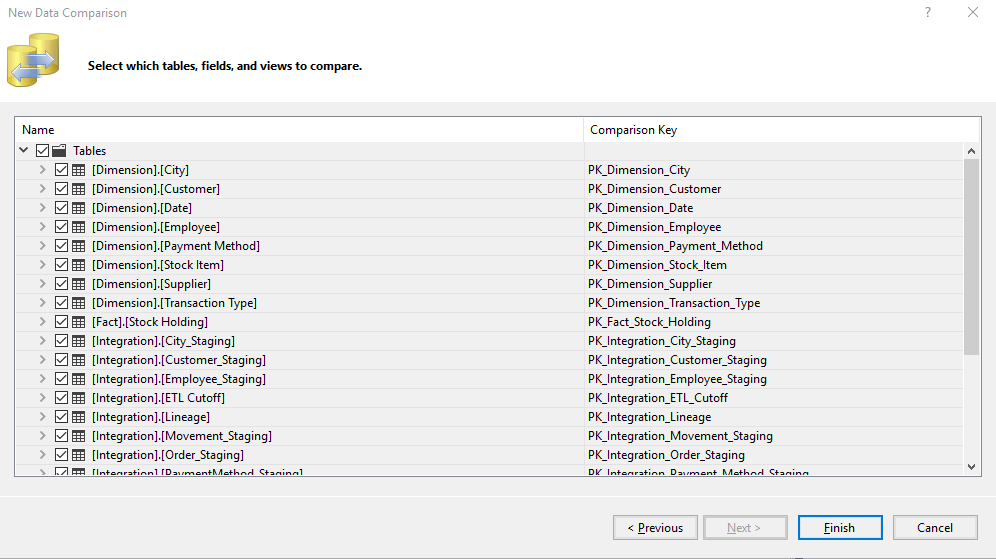Uncheck [Fact].[Stock Holding] checkbox
Image resolution: width=996 pixels, height=559 pixels.
click(x=61, y=322)
